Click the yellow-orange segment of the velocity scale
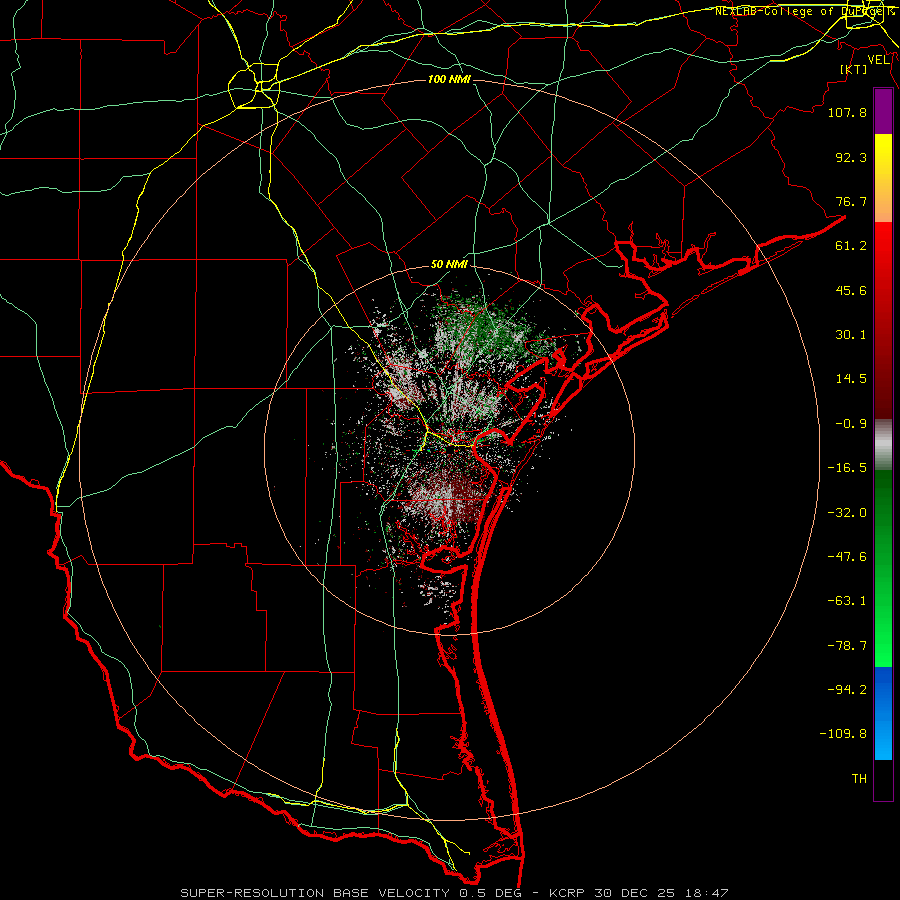 click(883, 178)
